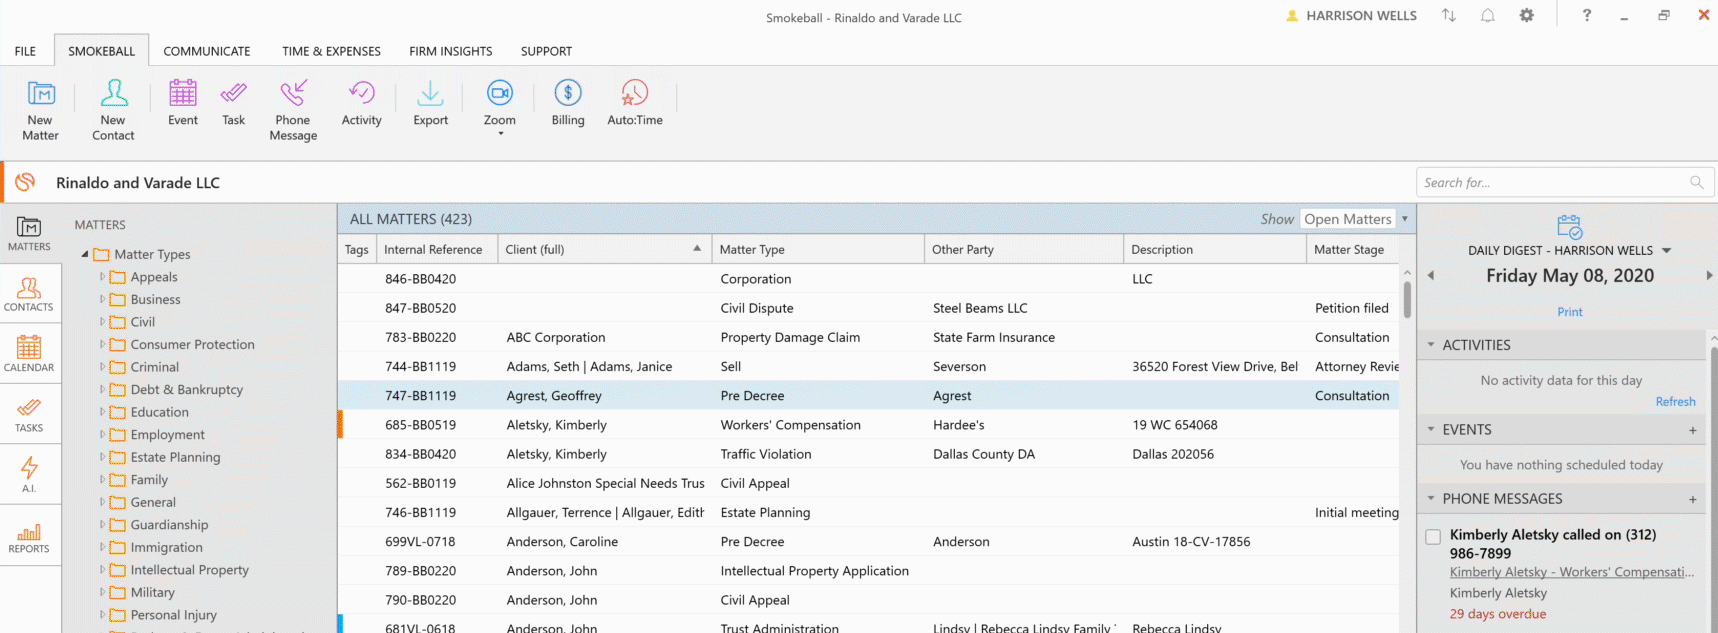Go to Contacts in the sidebar
The width and height of the screenshot is (1718, 633).
29,294
